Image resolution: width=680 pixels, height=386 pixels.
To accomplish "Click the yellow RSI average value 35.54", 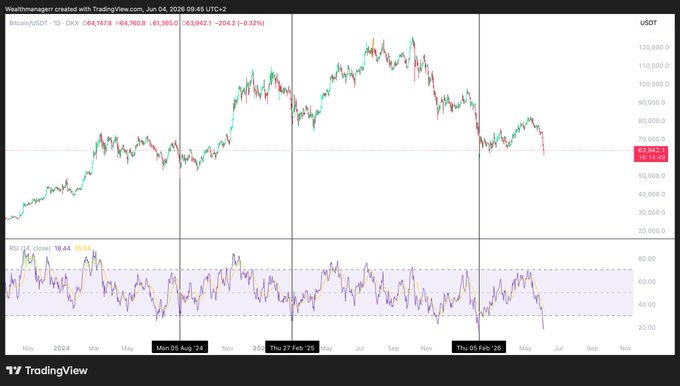I will coord(83,248).
